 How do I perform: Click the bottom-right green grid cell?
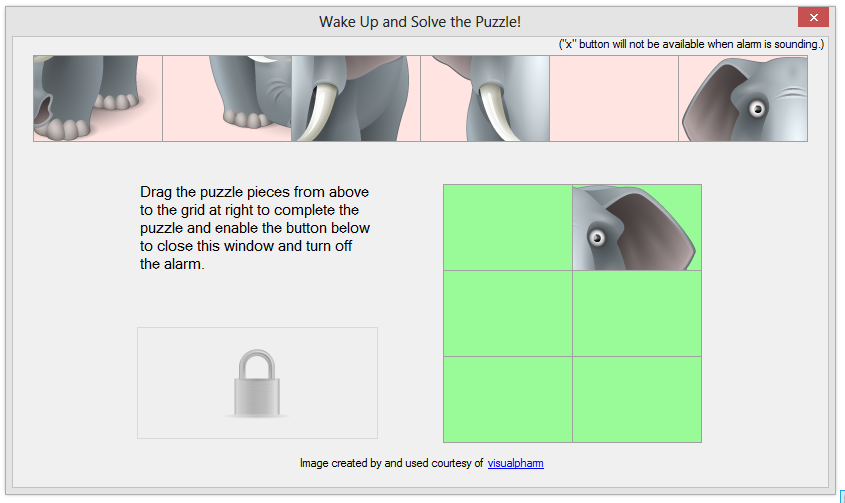(637, 399)
